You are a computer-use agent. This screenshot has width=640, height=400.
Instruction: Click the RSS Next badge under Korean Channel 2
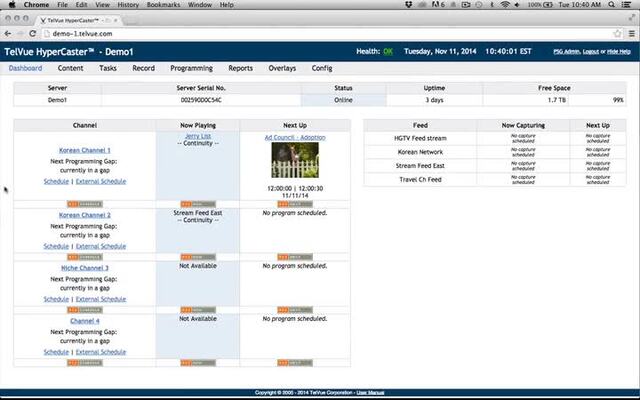click(x=295, y=257)
